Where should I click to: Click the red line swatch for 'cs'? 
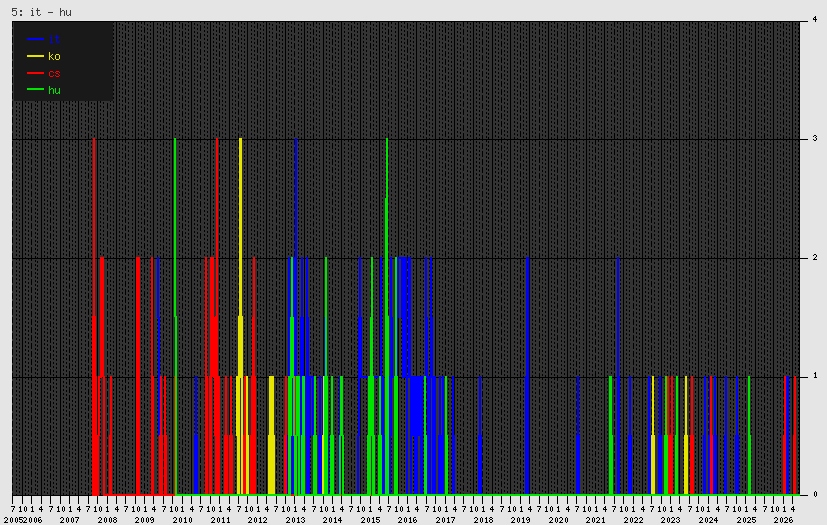click(35, 73)
